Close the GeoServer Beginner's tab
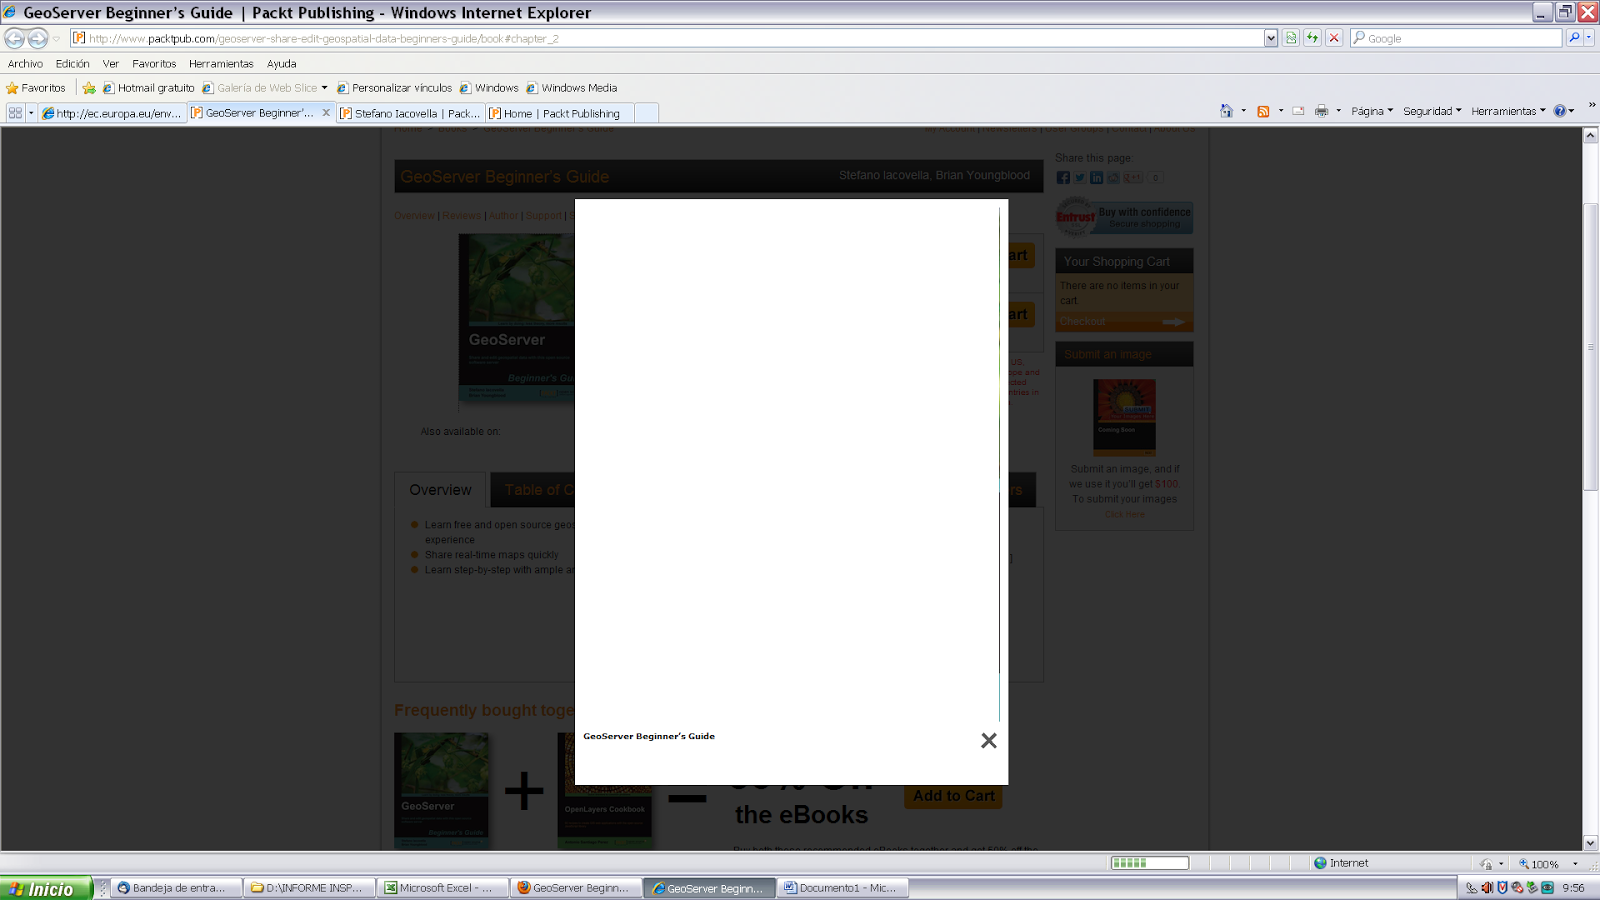1600x900 pixels. 326,113
